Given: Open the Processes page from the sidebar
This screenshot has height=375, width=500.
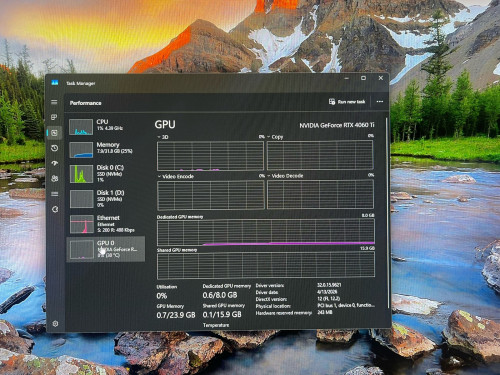Looking at the screenshot, I should pos(54,117).
